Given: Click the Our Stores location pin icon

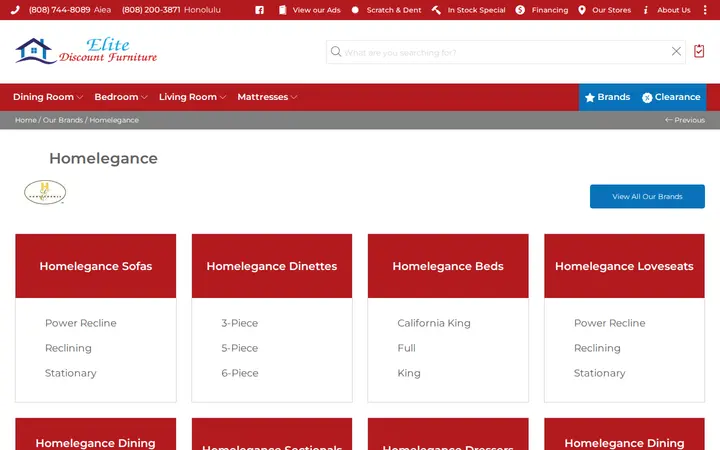Looking at the screenshot, I should coord(581,10).
